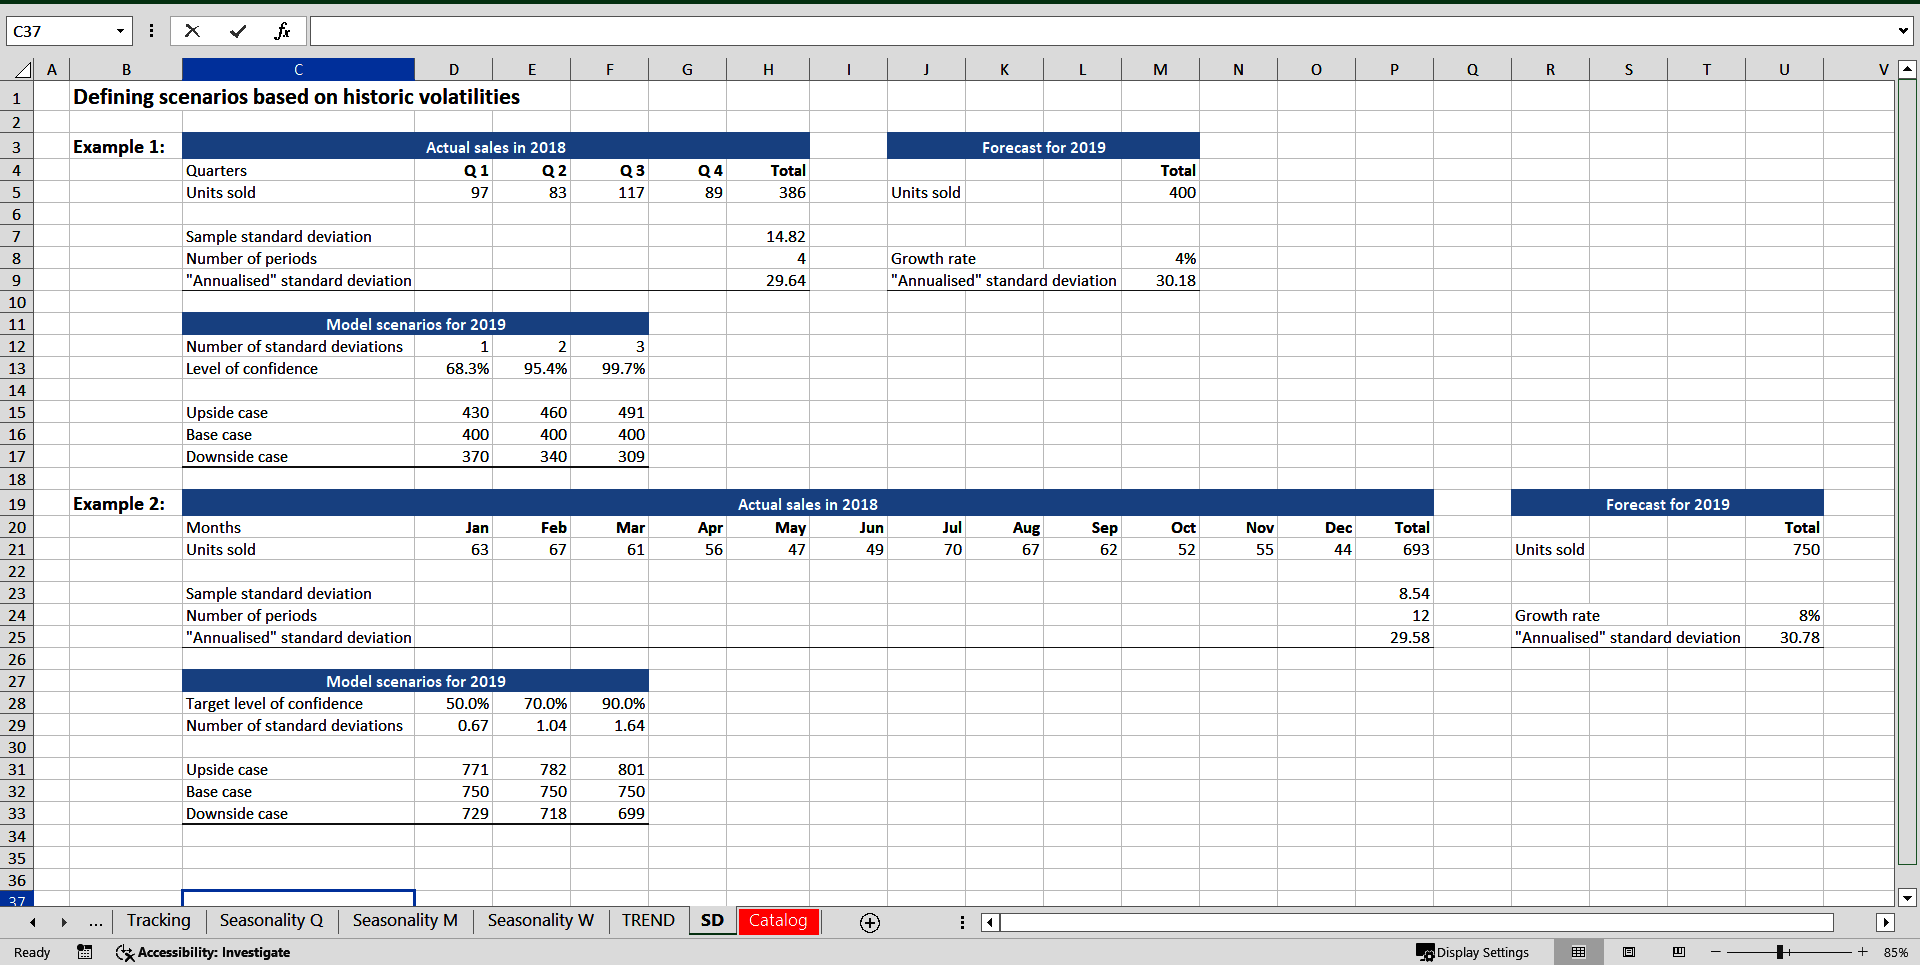
Task: Click the vertical scrollbar thumb
Action: coord(1907,472)
